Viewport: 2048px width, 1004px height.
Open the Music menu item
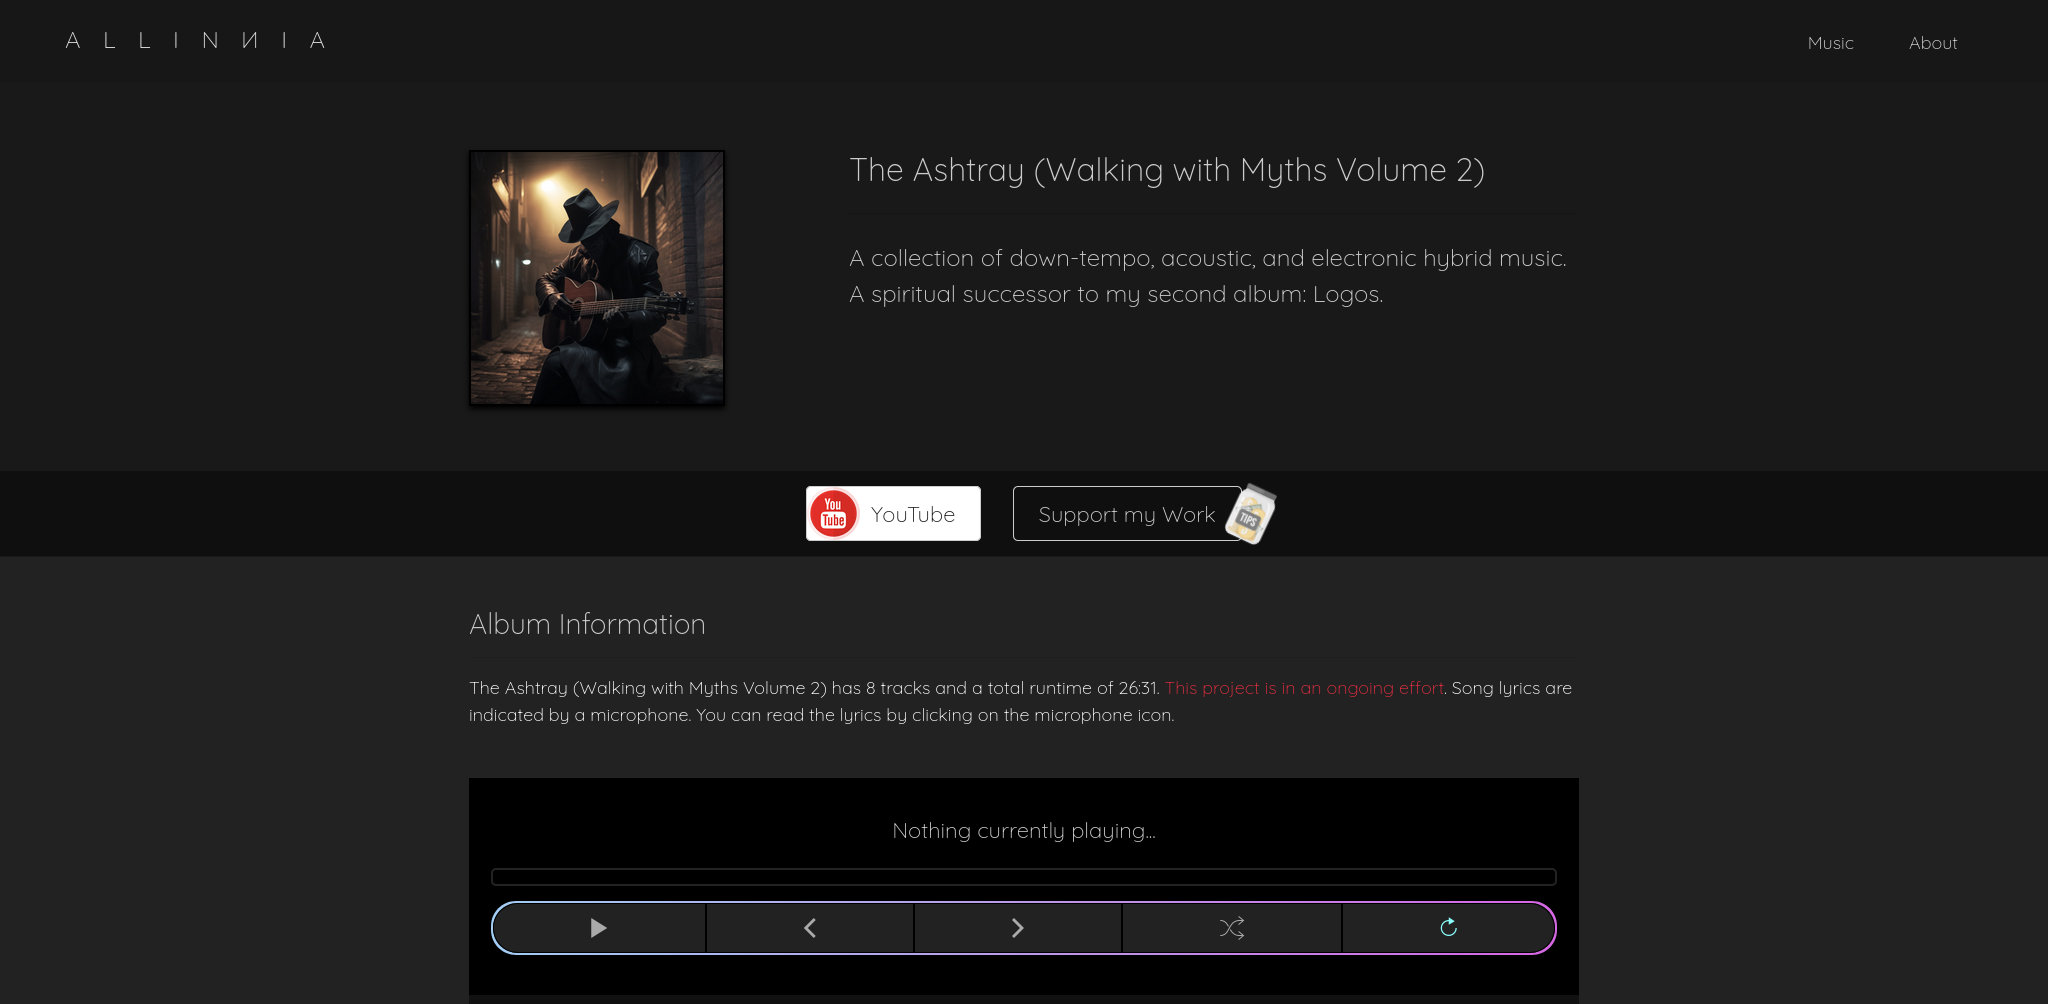tap(1830, 43)
